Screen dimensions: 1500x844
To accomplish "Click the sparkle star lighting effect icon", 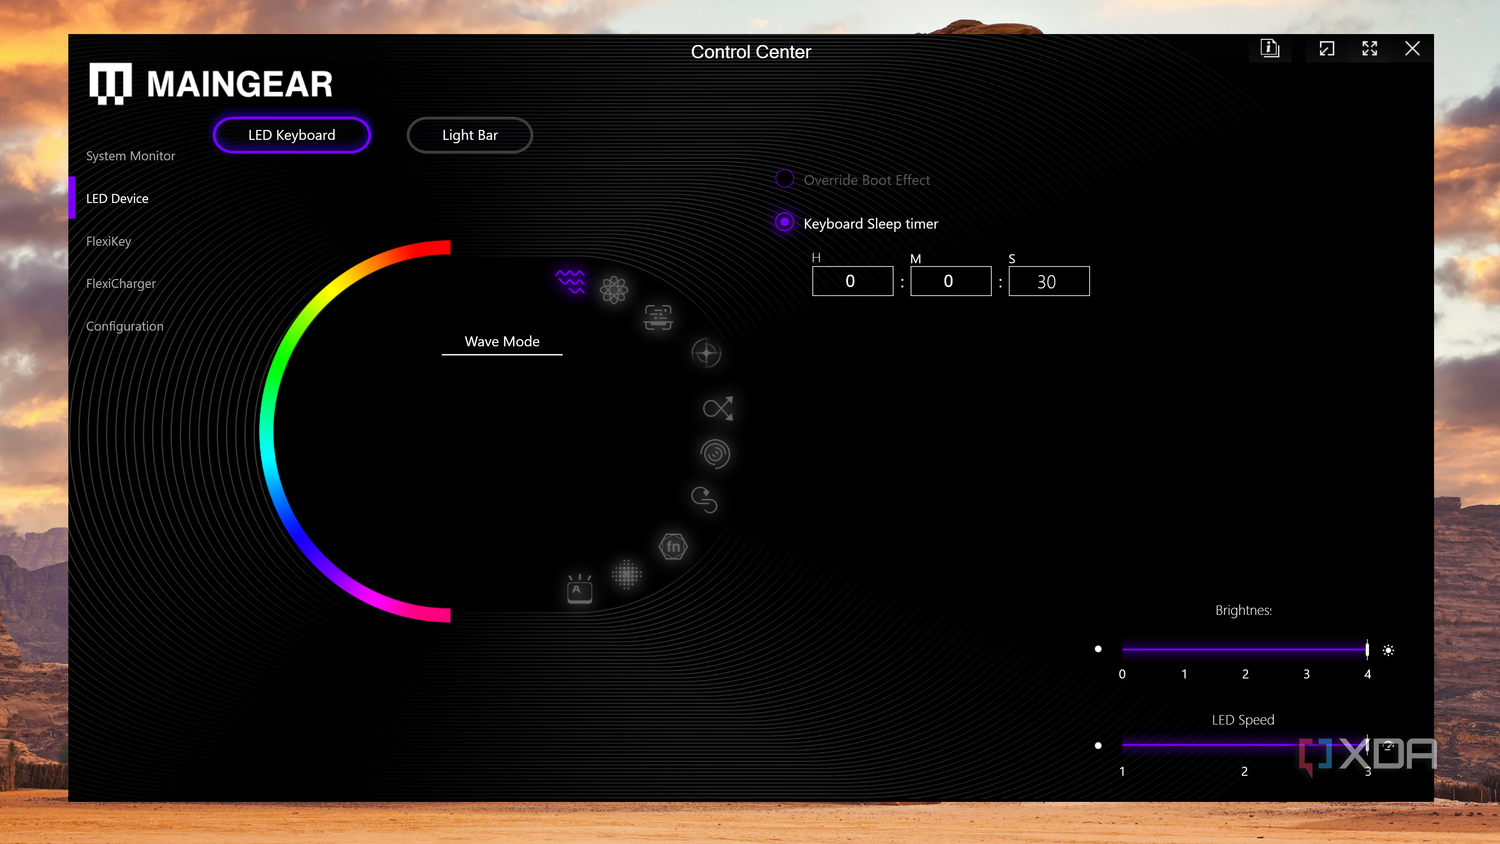I will (707, 353).
